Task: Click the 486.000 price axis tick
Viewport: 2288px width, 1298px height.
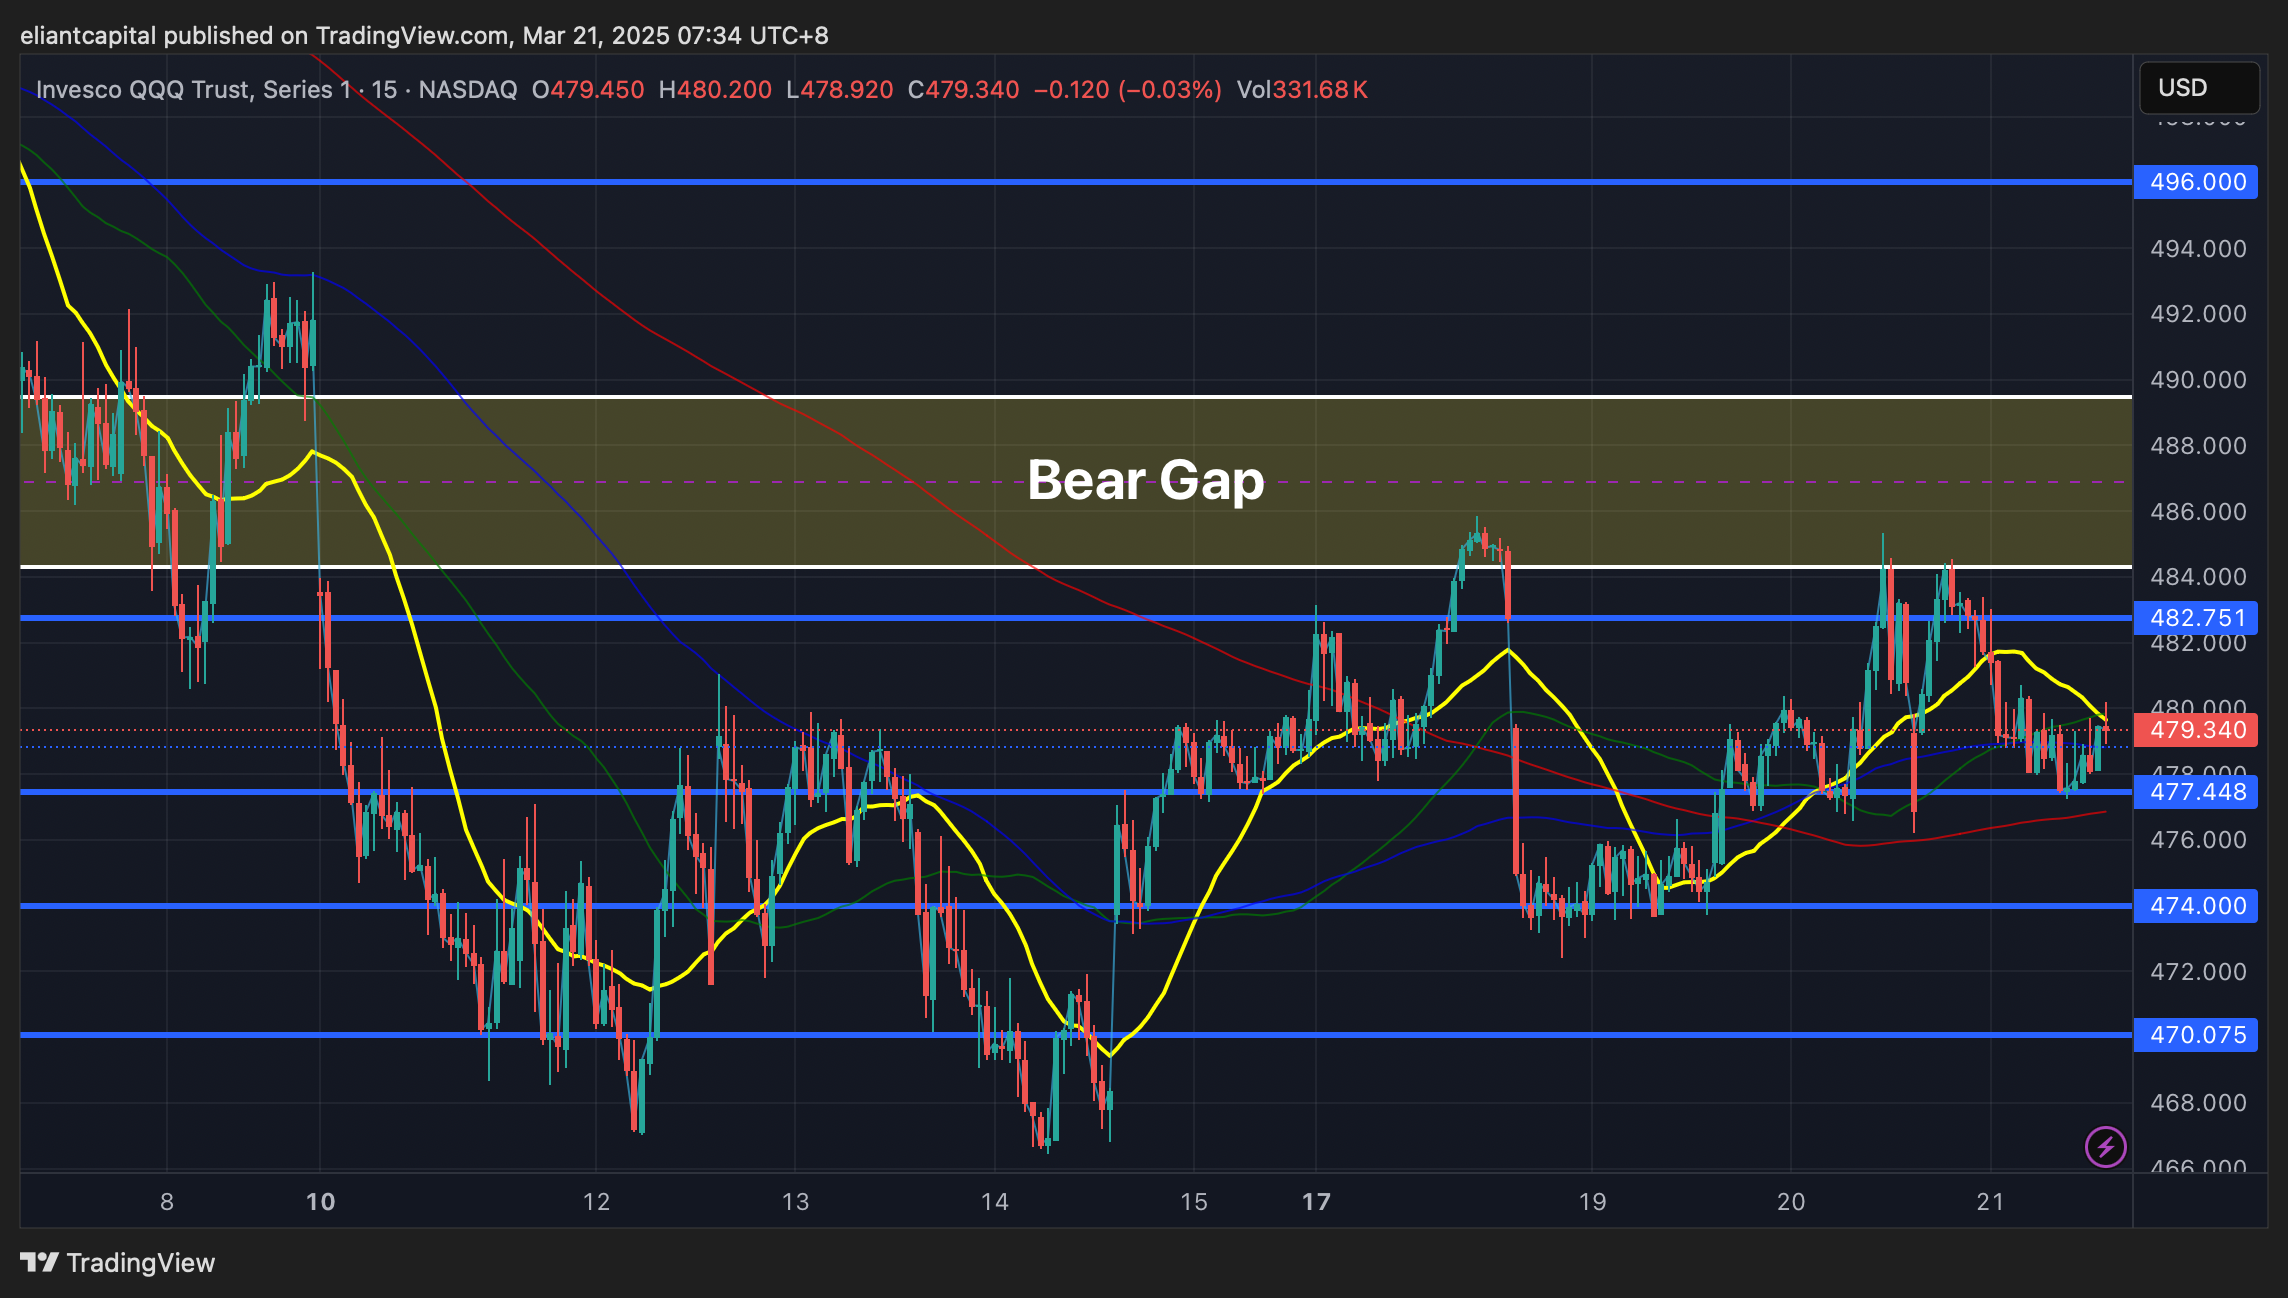Action: 2198,512
